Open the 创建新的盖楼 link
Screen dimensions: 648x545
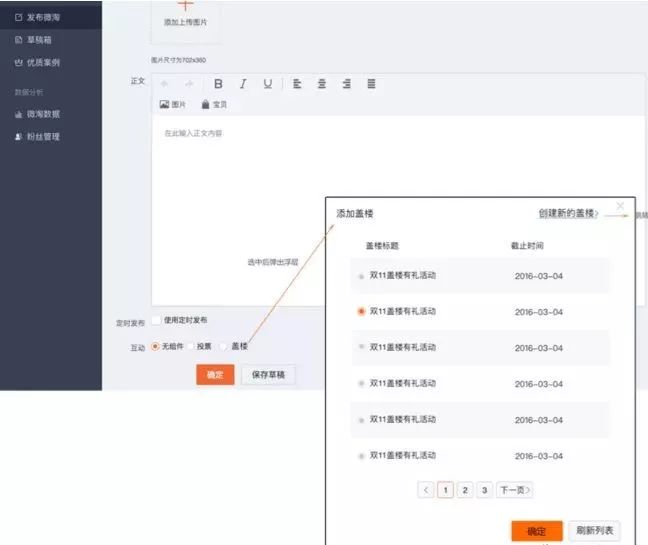568,213
